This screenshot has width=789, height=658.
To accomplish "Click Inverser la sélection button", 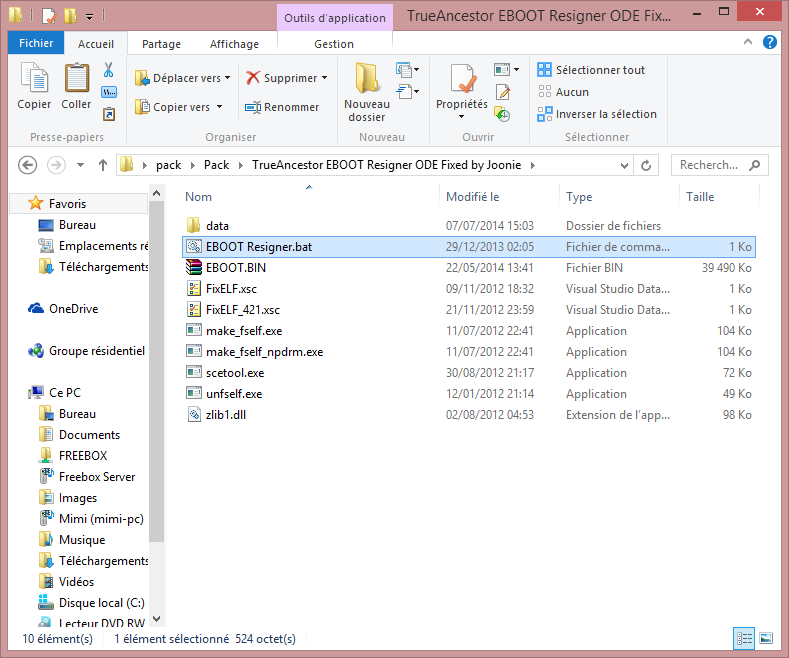I will pyautogui.click(x=597, y=114).
